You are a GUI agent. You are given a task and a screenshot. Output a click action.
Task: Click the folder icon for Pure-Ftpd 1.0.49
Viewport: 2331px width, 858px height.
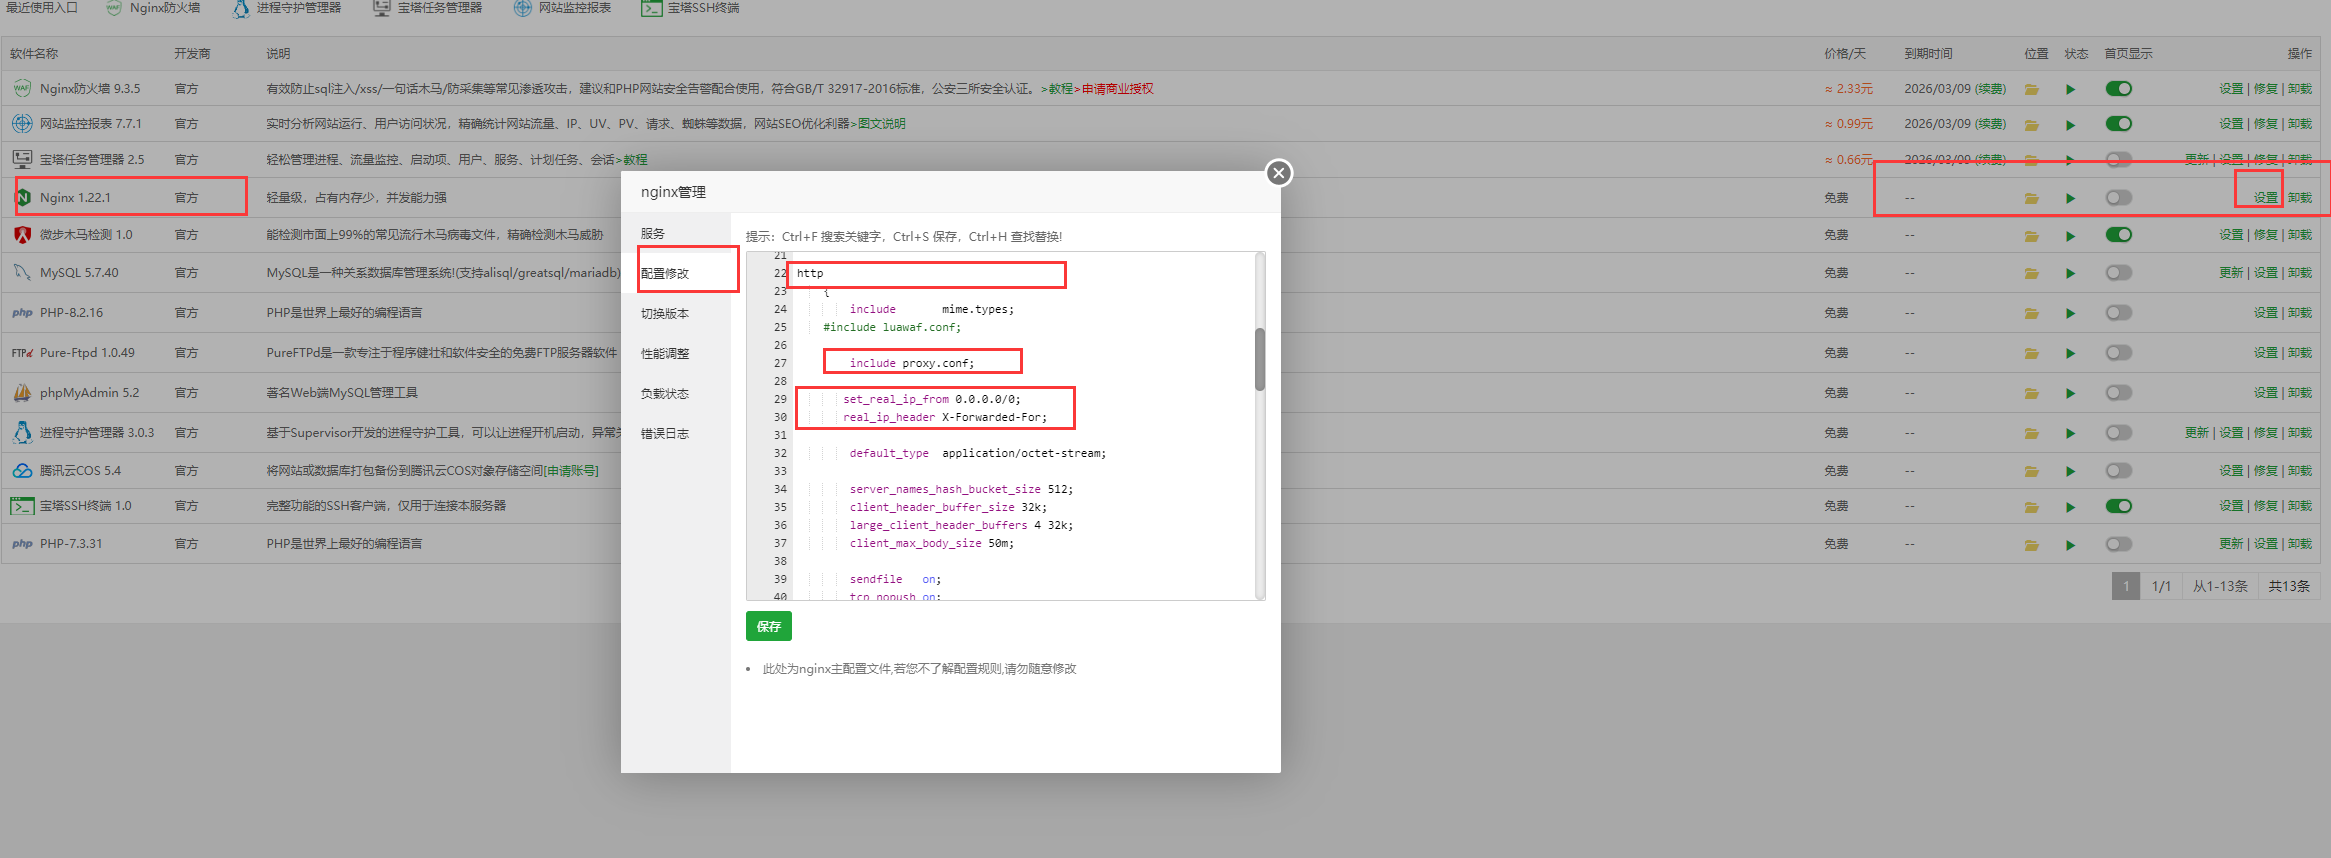pyautogui.click(x=2032, y=353)
